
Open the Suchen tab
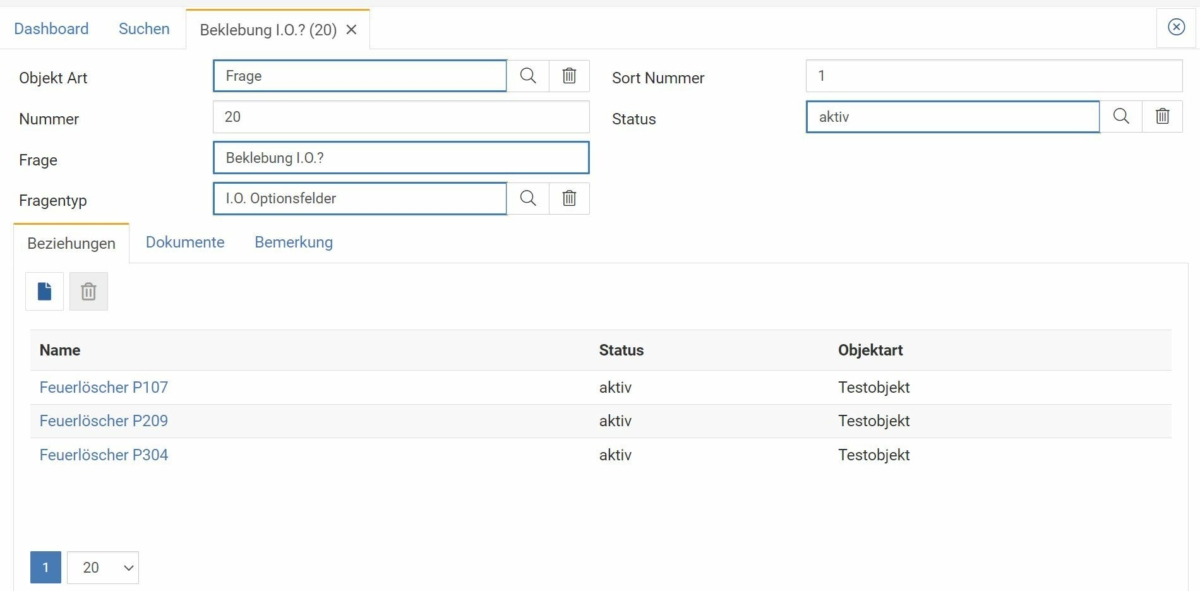click(x=143, y=29)
